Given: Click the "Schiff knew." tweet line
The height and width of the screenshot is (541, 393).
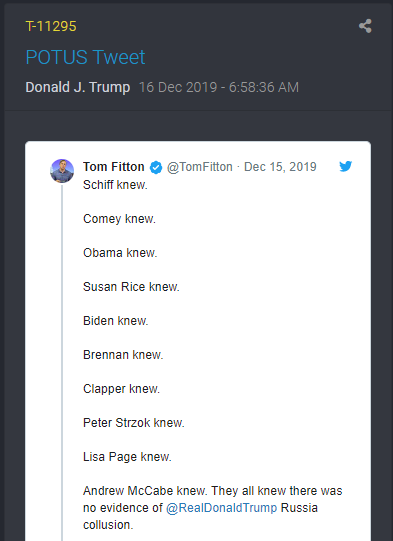Looking at the screenshot, I should (x=115, y=185).
